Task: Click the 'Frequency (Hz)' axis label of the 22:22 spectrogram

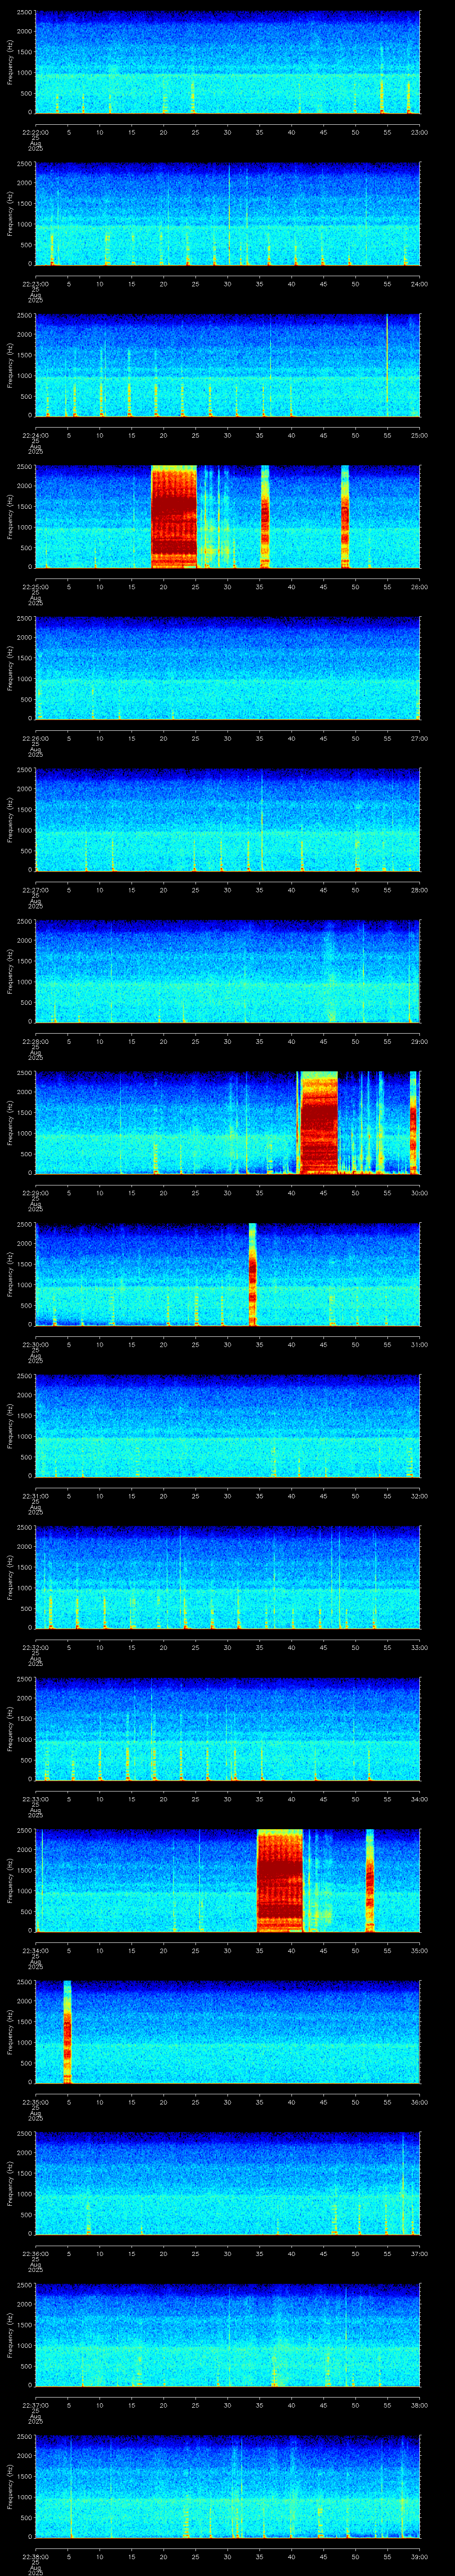Action: (x=10, y=63)
